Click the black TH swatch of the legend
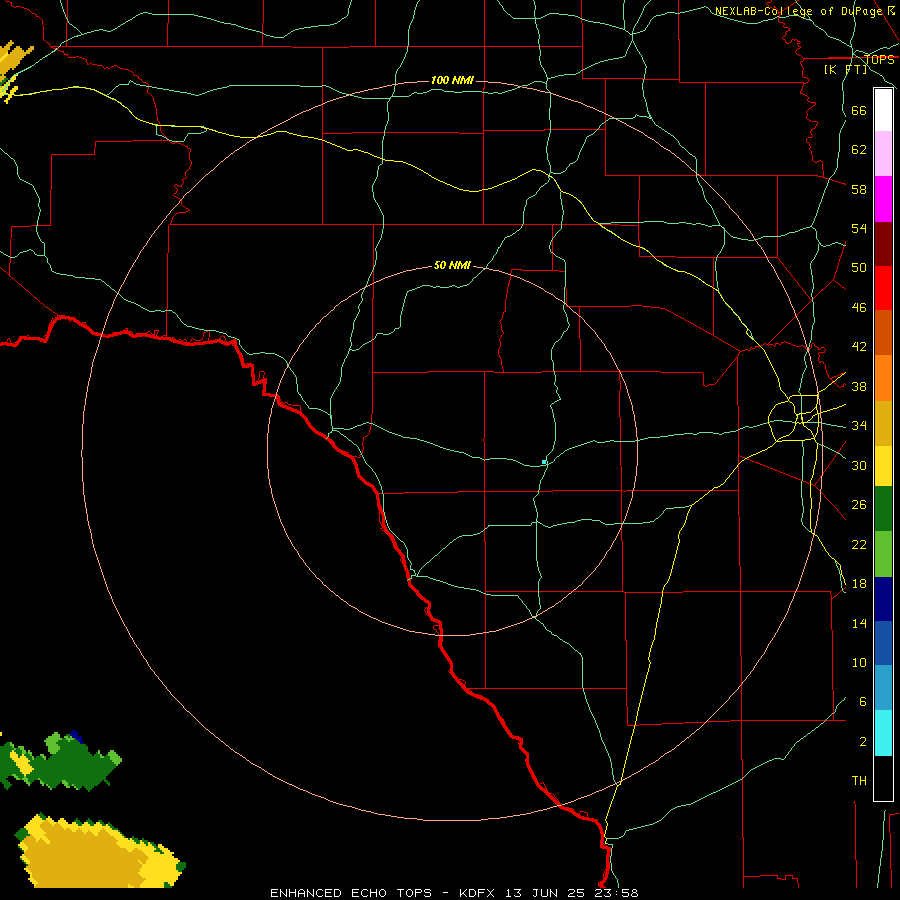The width and height of the screenshot is (900, 900). (x=883, y=778)
